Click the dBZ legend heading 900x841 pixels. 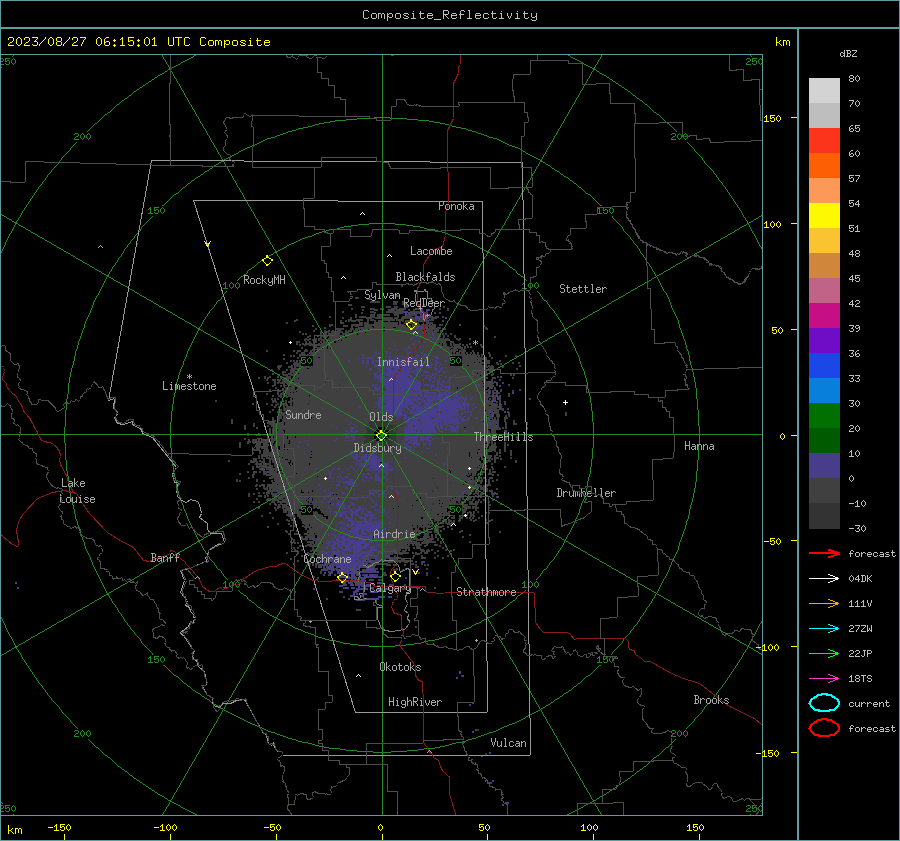(848, 53)
